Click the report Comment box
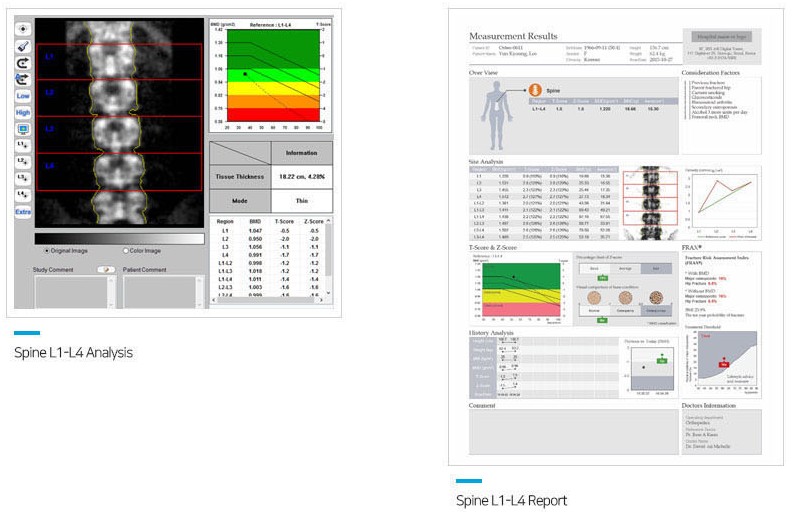This screenshot has height=512, width=792. pos(574,432)
